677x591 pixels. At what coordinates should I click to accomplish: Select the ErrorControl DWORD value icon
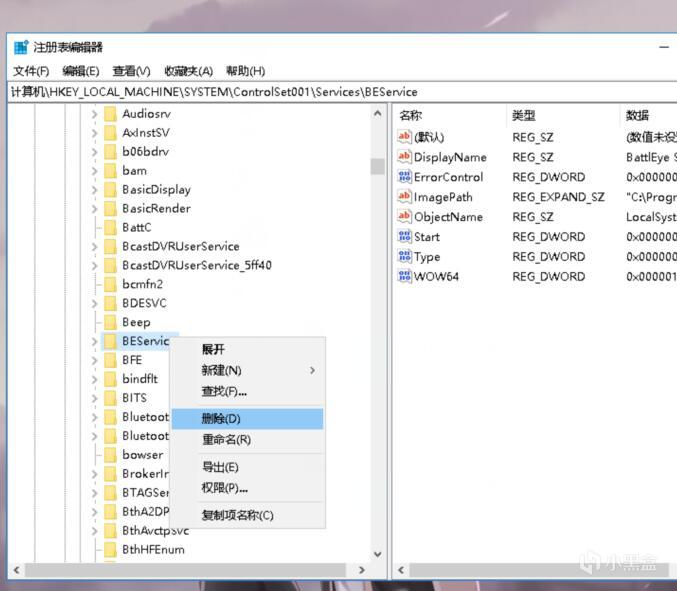tap(404, 177)
